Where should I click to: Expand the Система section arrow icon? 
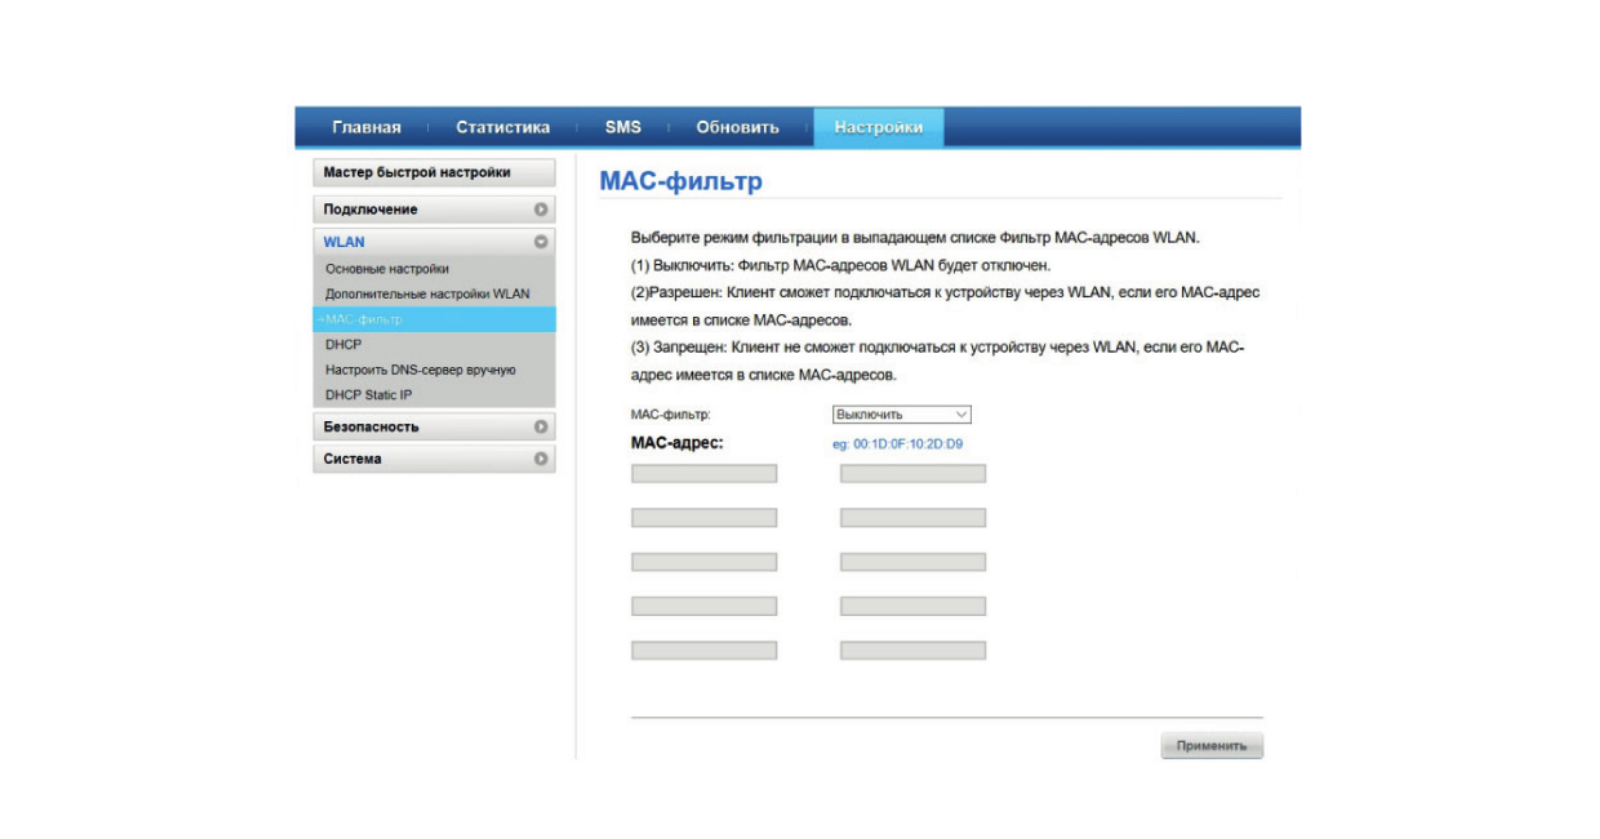click(x=541, y=459)
